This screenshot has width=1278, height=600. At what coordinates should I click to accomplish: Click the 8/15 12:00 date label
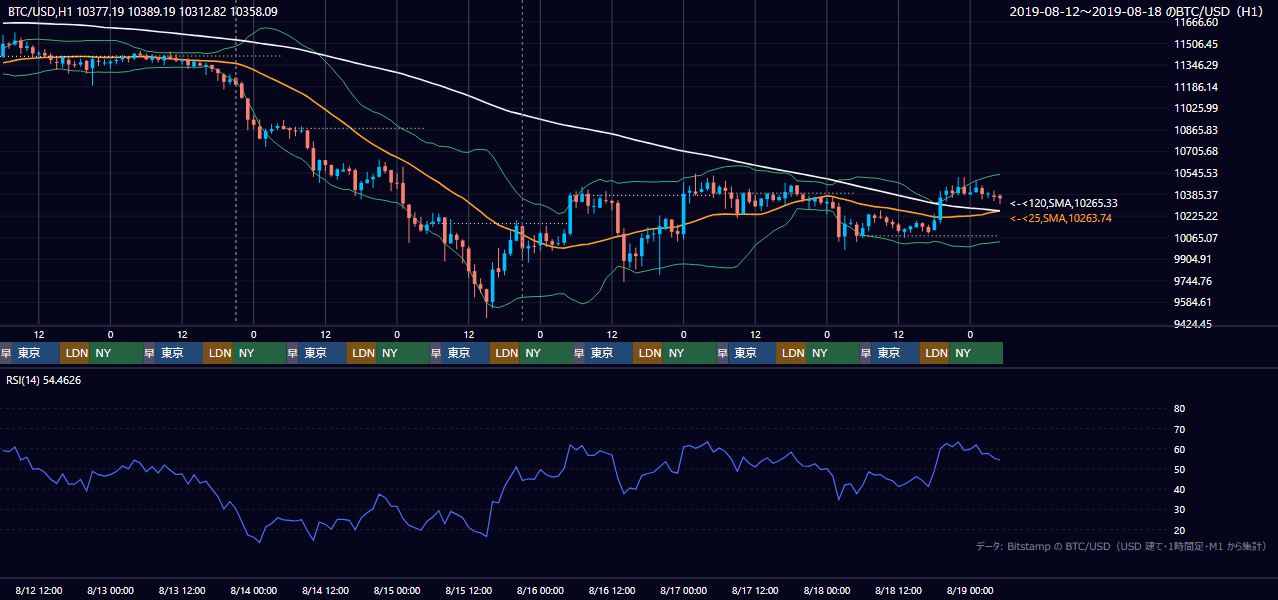pos(469,590)
